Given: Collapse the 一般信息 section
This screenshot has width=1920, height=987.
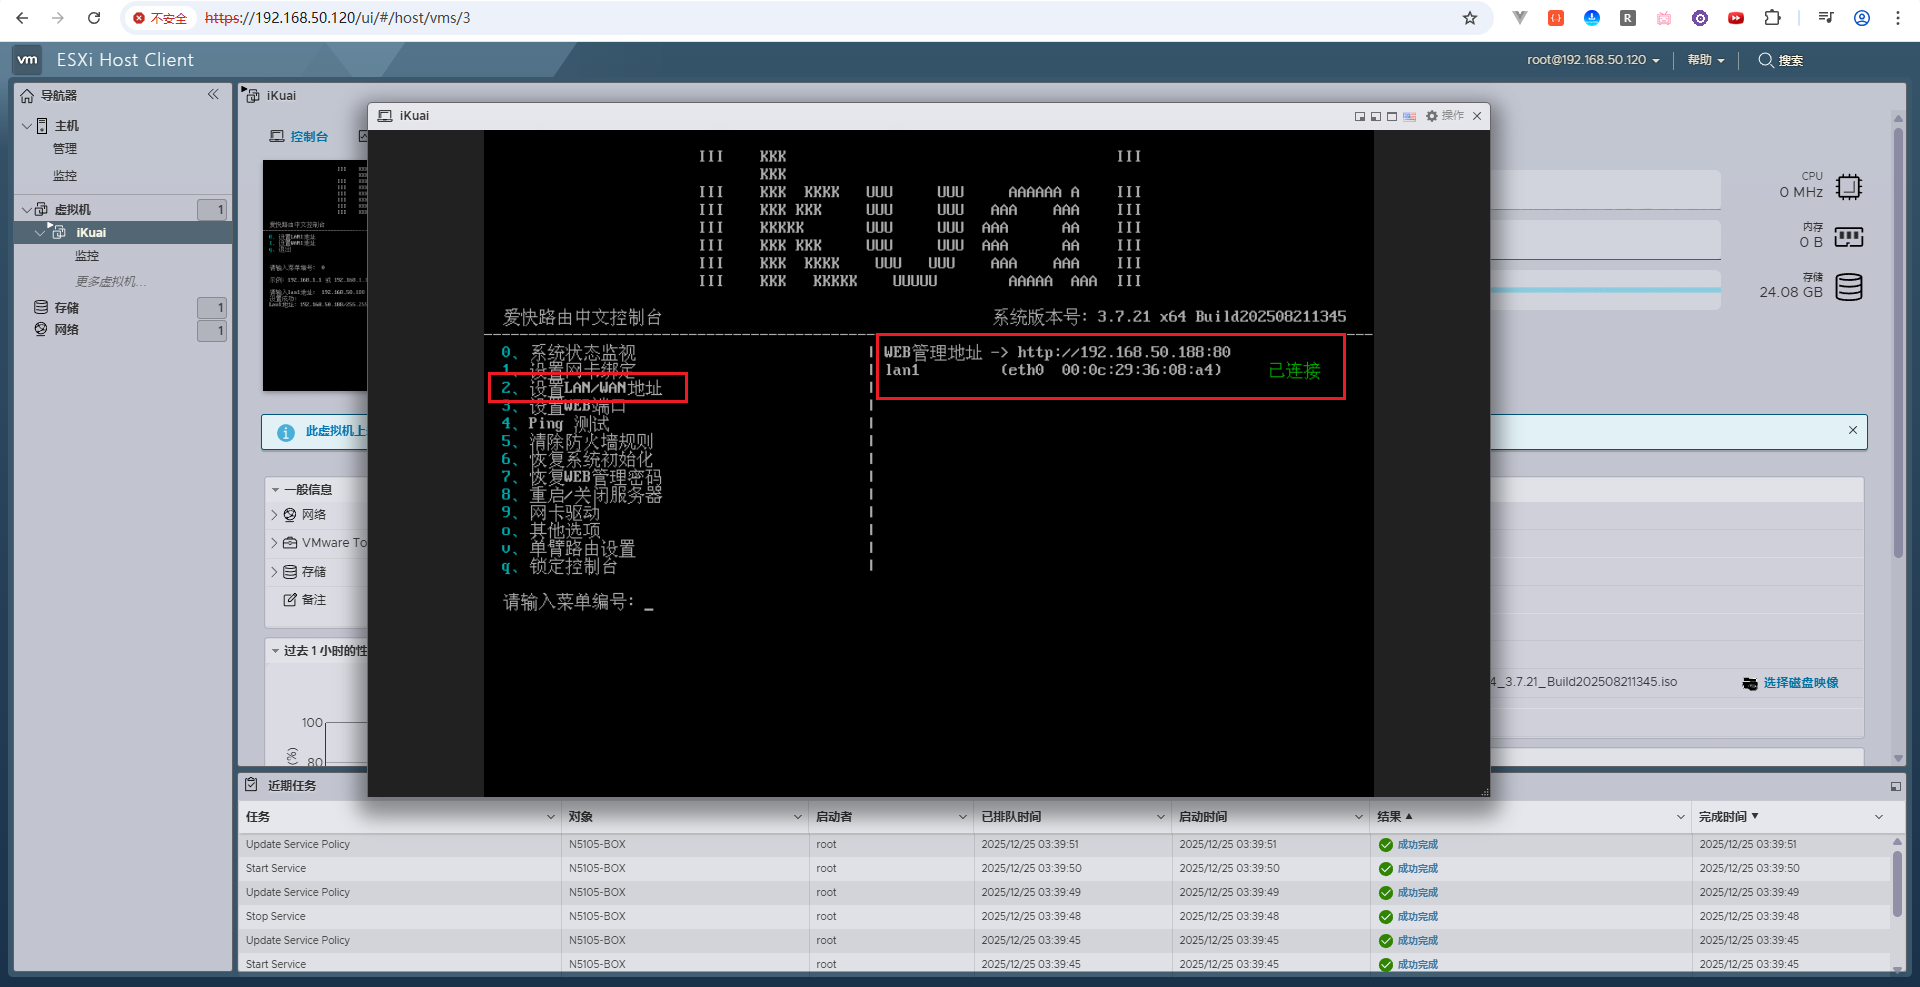Looking at the screenshot, I should [x=276, y=490].
